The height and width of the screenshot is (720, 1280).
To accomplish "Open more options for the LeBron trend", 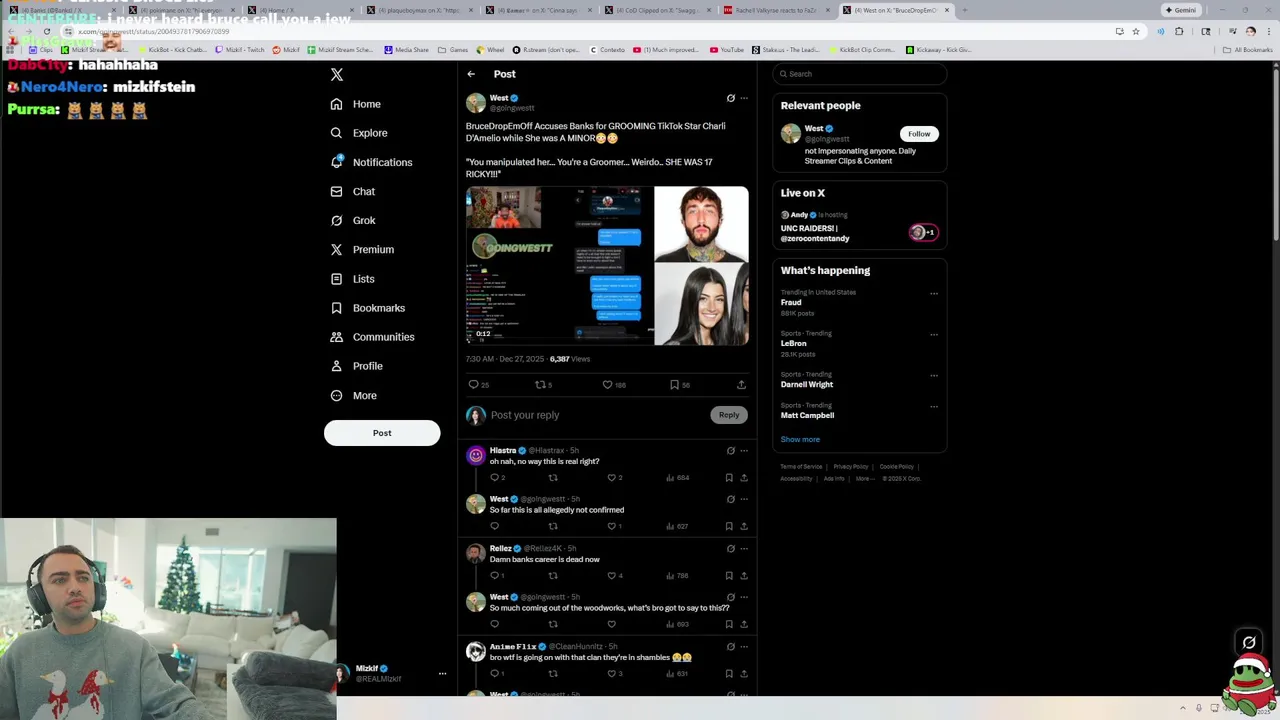I will click(x=934, y=335).
